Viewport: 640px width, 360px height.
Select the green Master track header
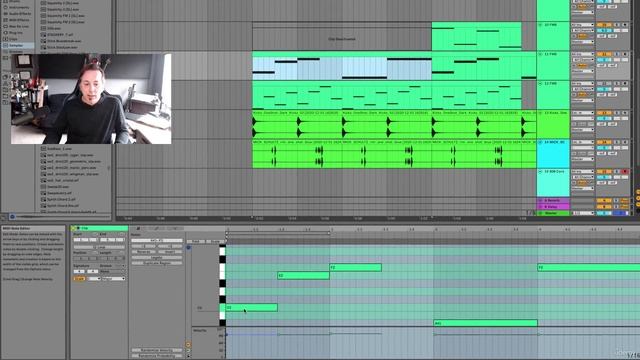pyautogui.click(x=553, y=213)
